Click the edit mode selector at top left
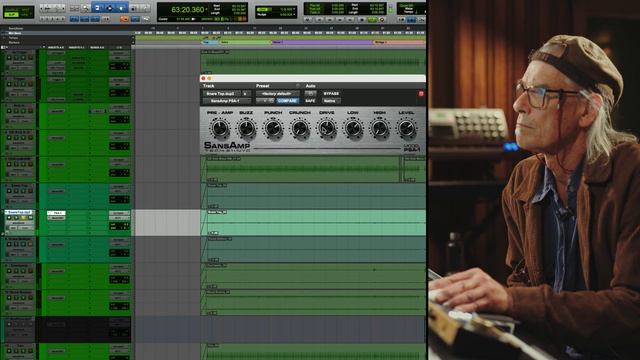This screenshot has height=360, width=640. tap(18, 11)
